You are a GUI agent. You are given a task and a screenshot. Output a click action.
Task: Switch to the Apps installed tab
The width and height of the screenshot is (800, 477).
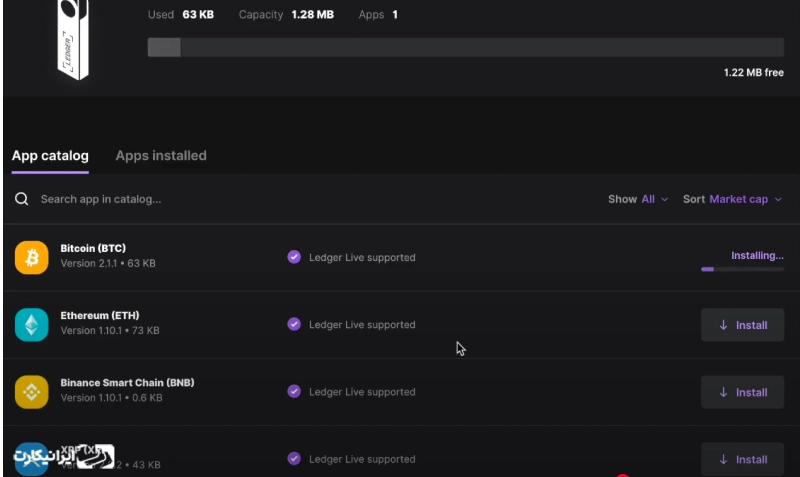[161, 156]
